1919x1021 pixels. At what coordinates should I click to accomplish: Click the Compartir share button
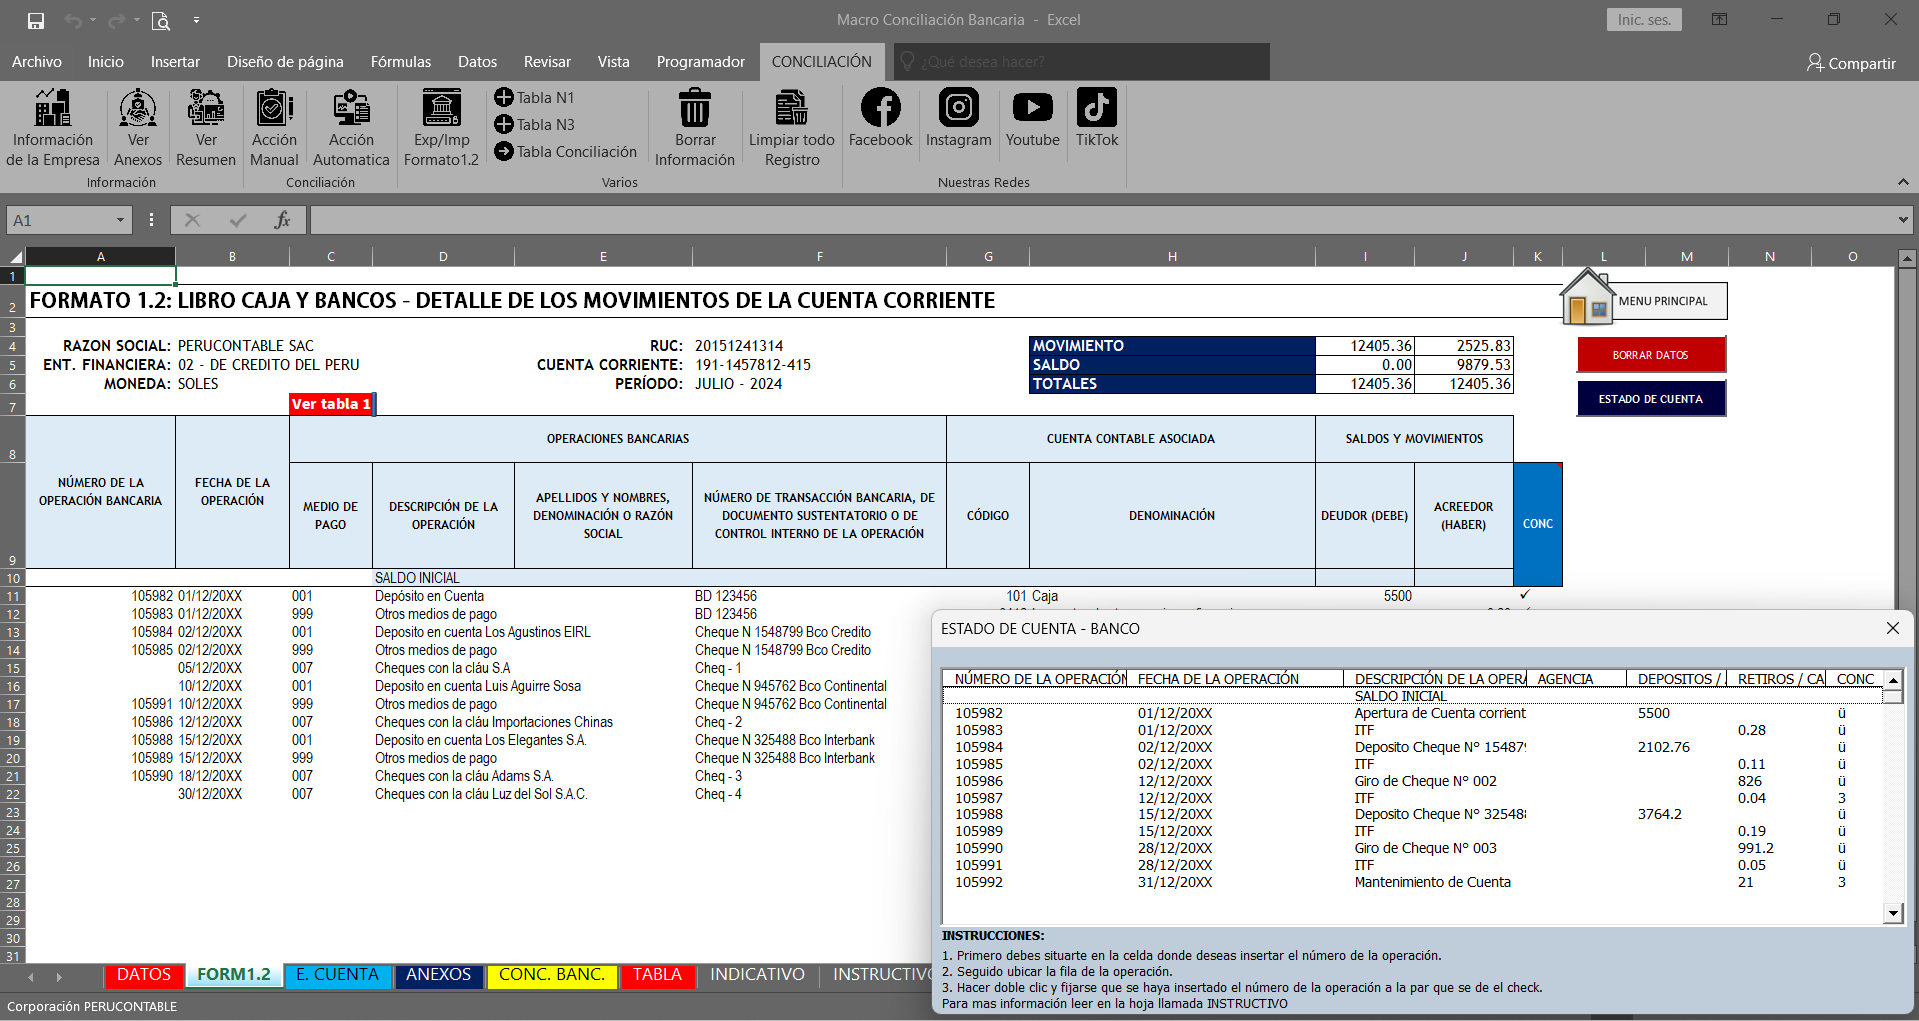pos(1851,63)
